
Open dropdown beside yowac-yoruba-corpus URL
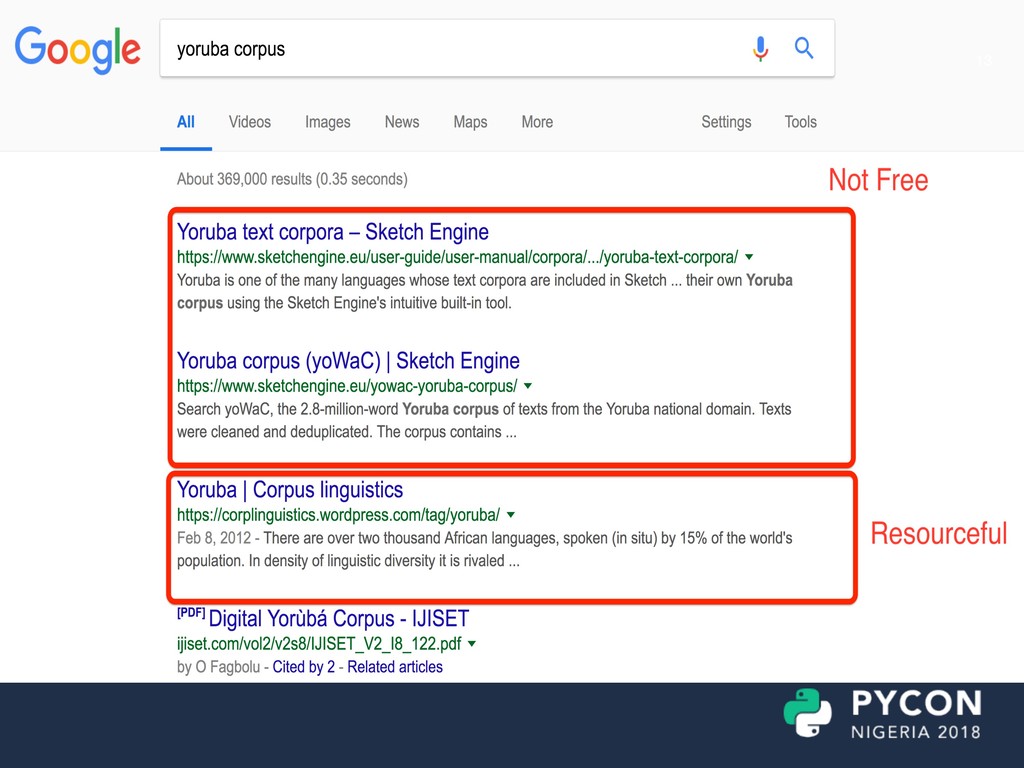point(528,386)
